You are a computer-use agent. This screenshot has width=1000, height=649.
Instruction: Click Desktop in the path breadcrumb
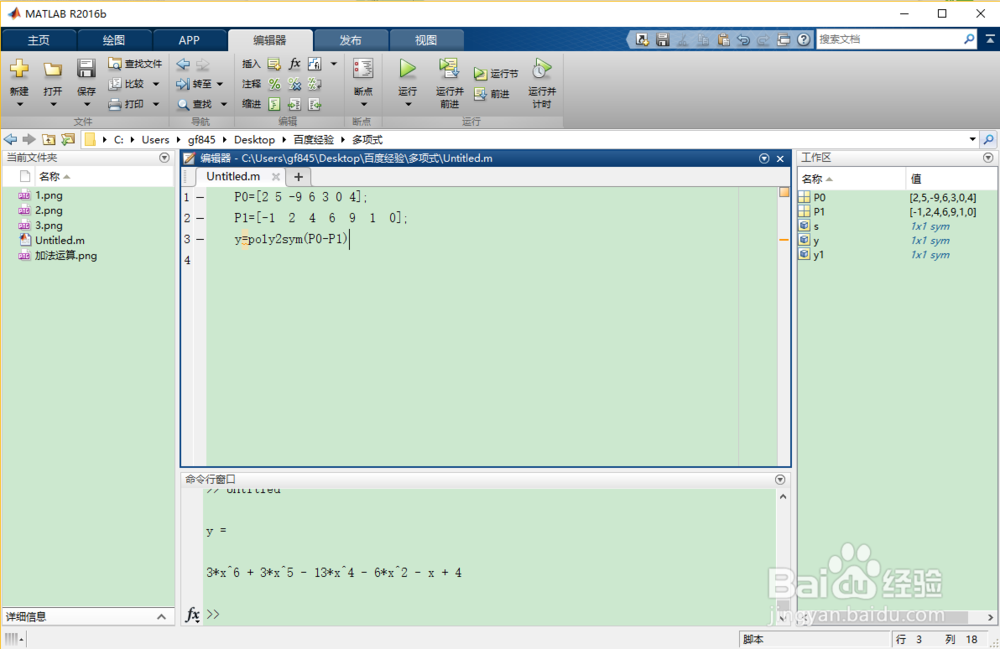pos(254,140)
